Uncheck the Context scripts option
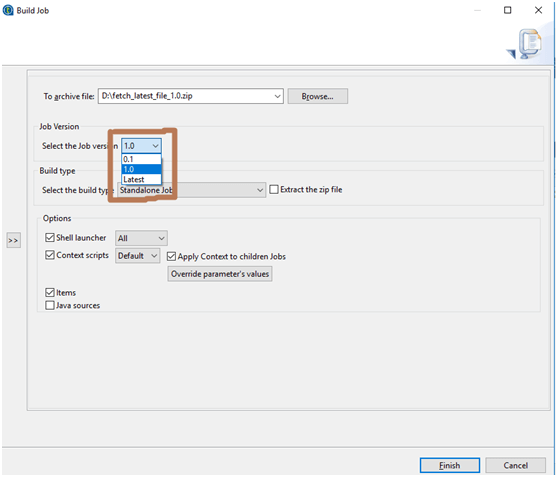Screen dimensions: 558x477 [x=50, y=255]
